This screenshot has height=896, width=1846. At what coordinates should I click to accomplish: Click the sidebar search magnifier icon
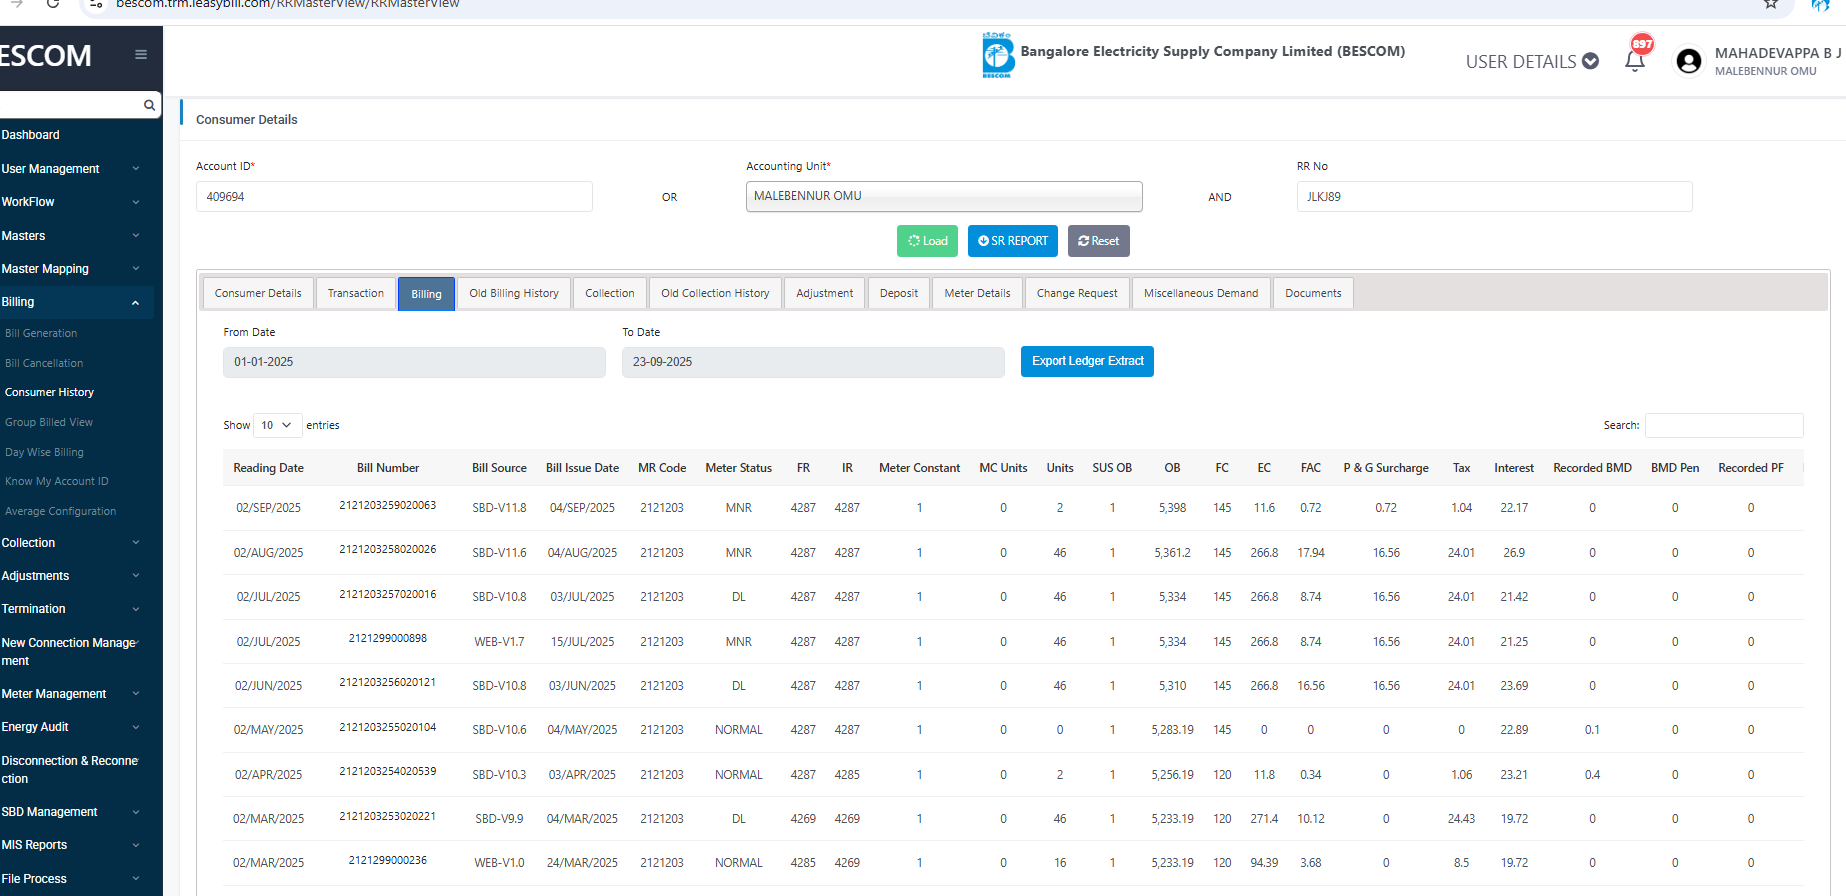149,105
